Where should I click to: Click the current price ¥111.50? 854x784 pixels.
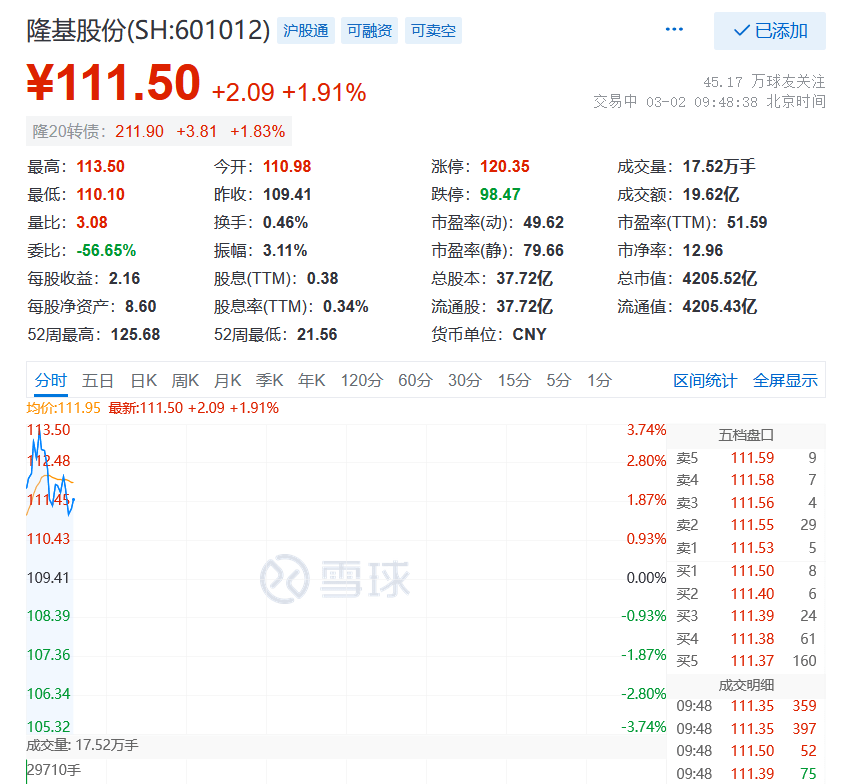pos(114,83)
